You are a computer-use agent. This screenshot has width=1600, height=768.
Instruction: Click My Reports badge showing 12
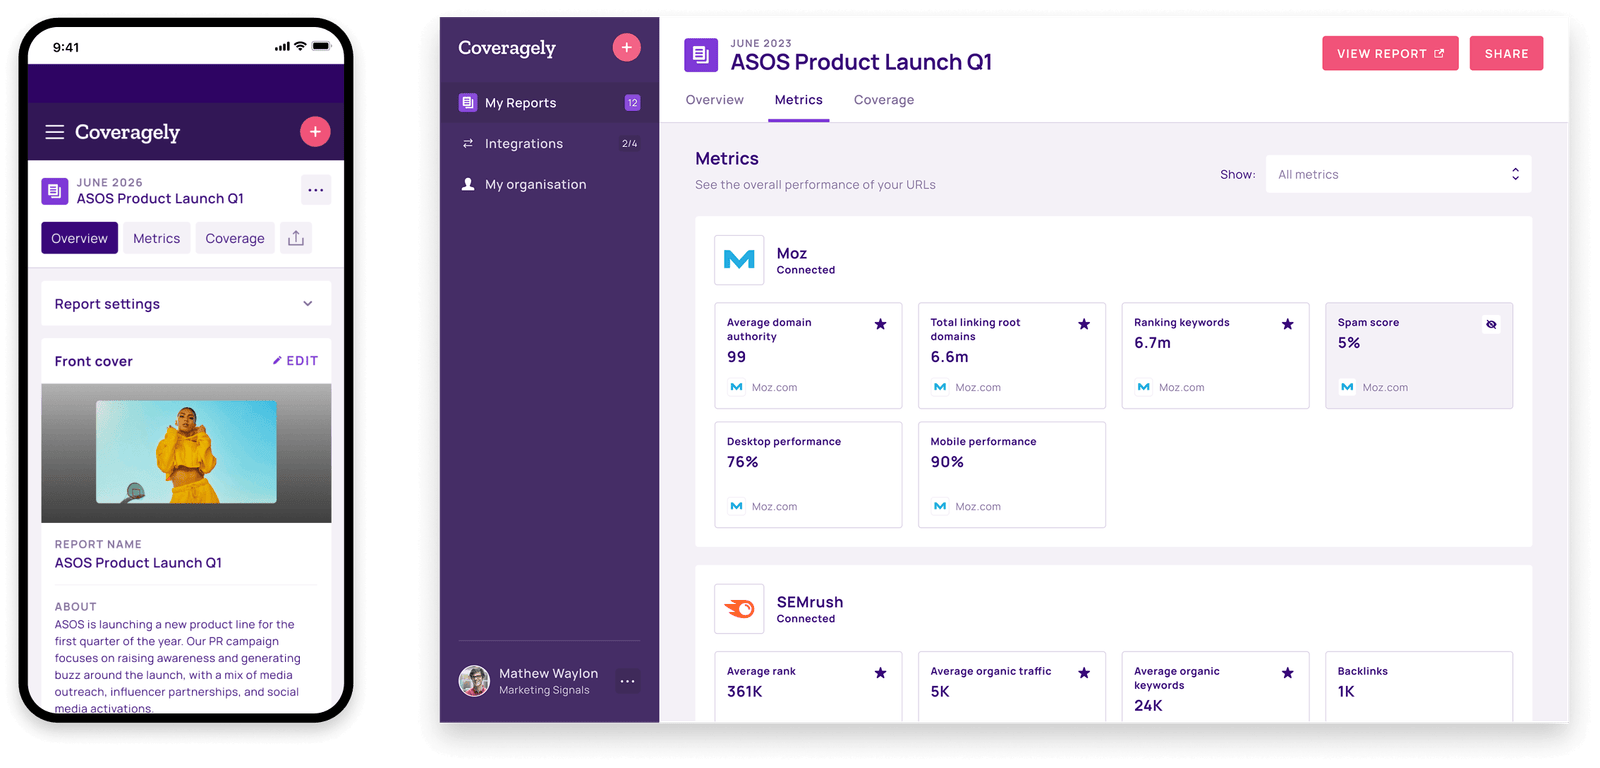click(632, 103)
